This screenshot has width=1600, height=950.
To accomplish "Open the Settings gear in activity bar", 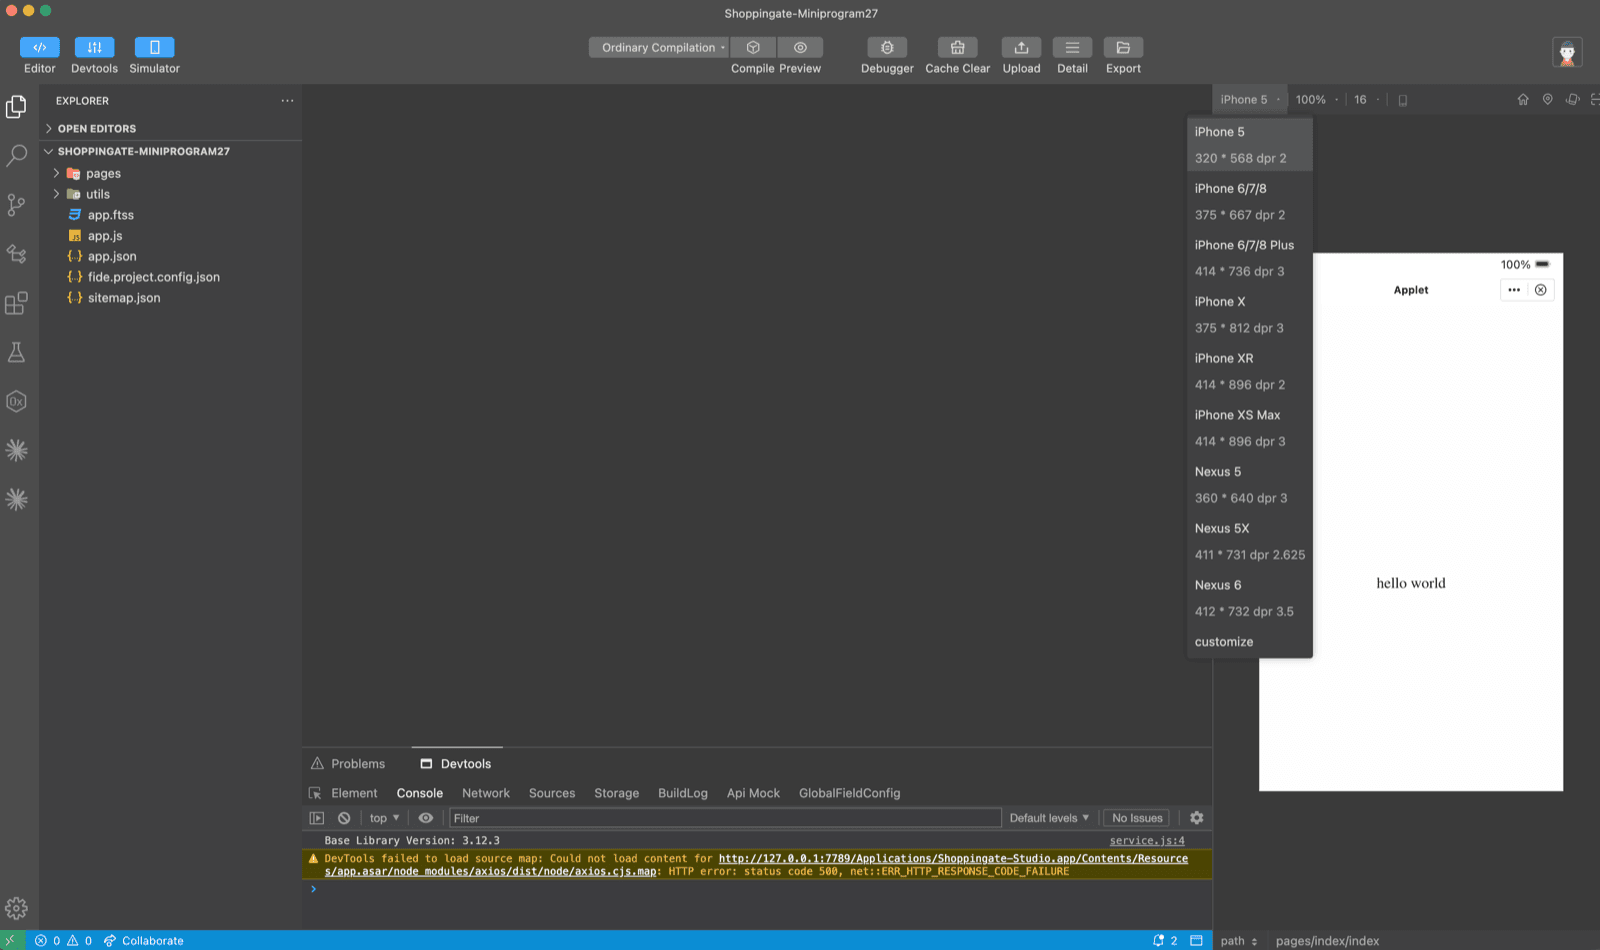I will coord(16,908).
